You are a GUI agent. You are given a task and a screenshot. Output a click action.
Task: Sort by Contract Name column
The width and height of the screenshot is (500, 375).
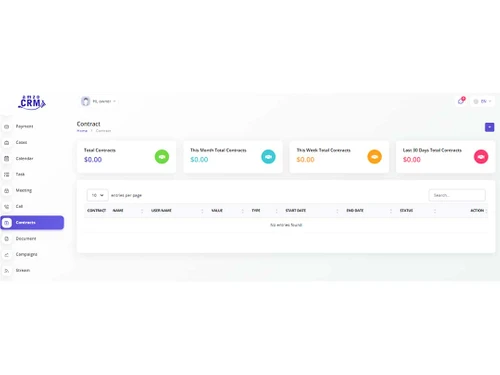[114, 211]
